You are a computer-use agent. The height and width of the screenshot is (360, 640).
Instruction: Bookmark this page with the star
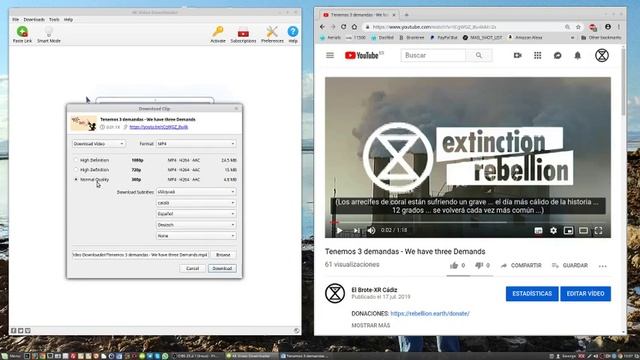(578, 27)
